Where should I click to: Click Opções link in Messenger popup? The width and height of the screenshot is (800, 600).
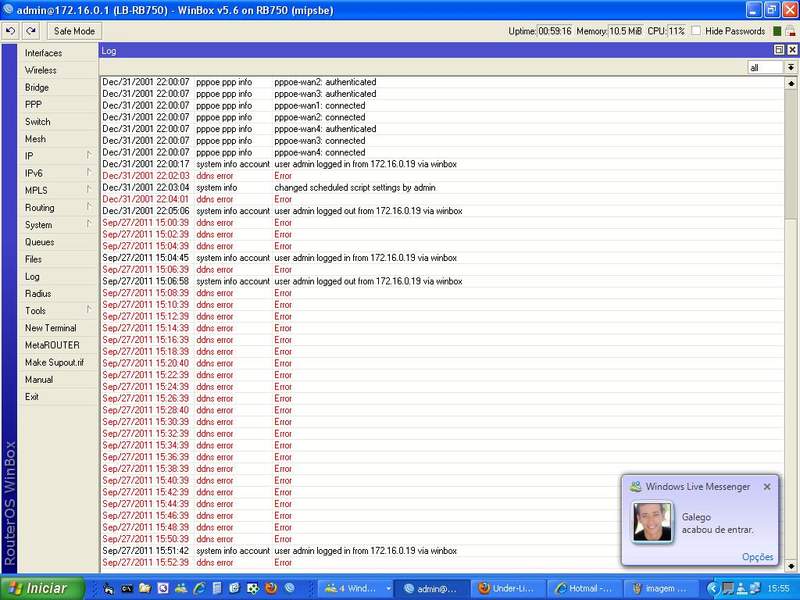[758, 557]
